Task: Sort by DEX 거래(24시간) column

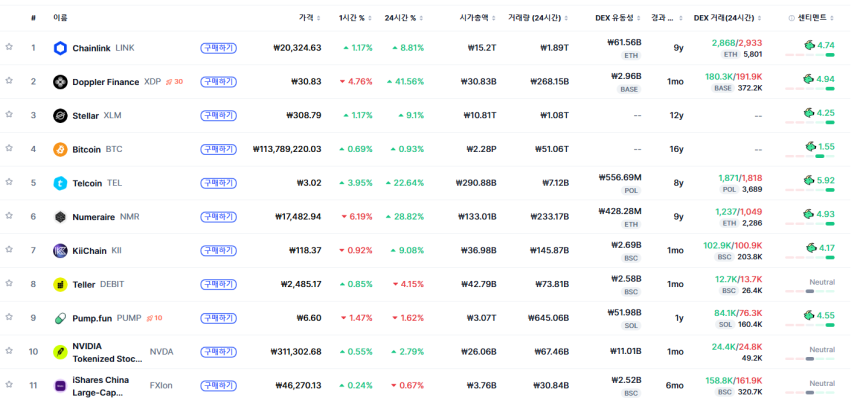Action: point(728,18)
